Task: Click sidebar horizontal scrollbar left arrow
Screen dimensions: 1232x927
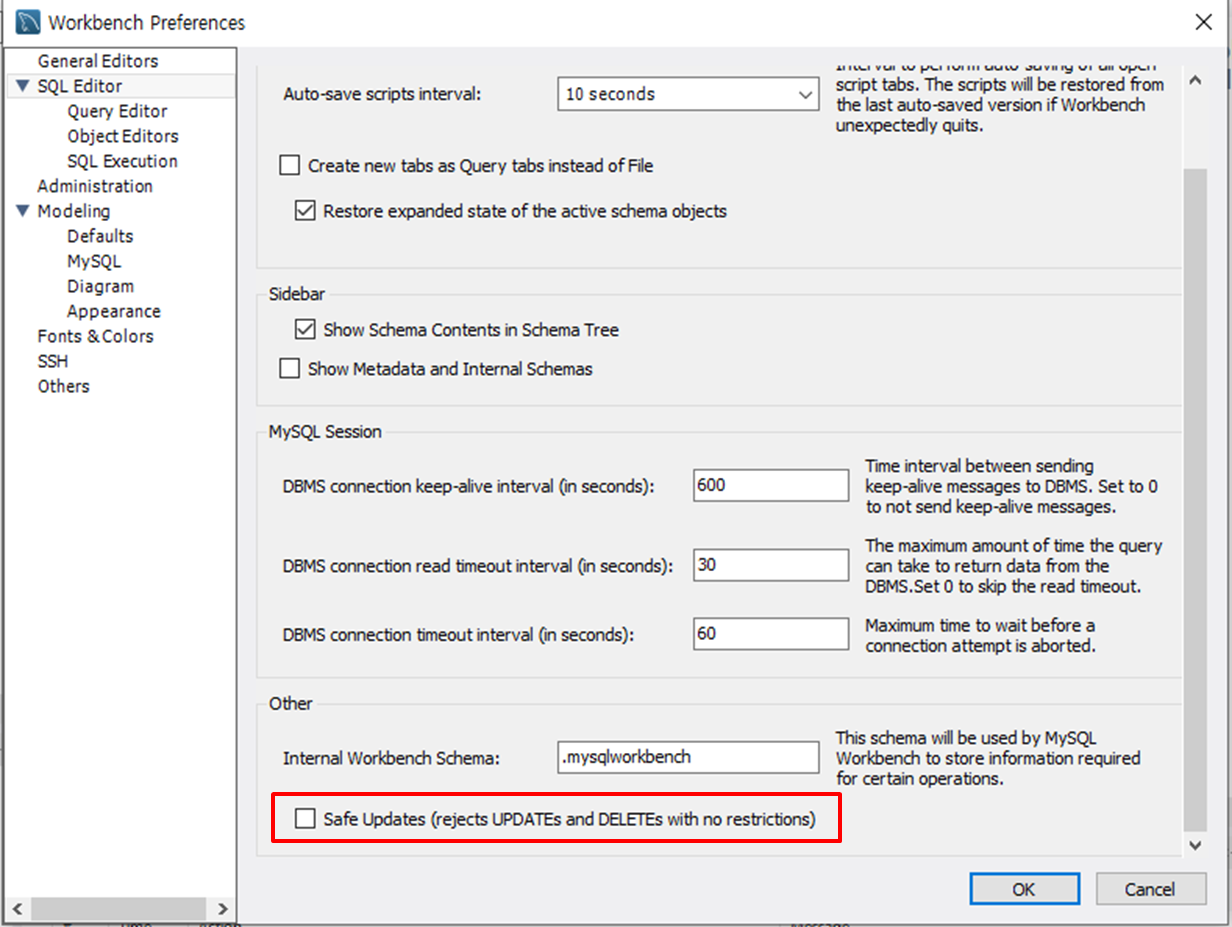Action: click(x=17, y=909)
